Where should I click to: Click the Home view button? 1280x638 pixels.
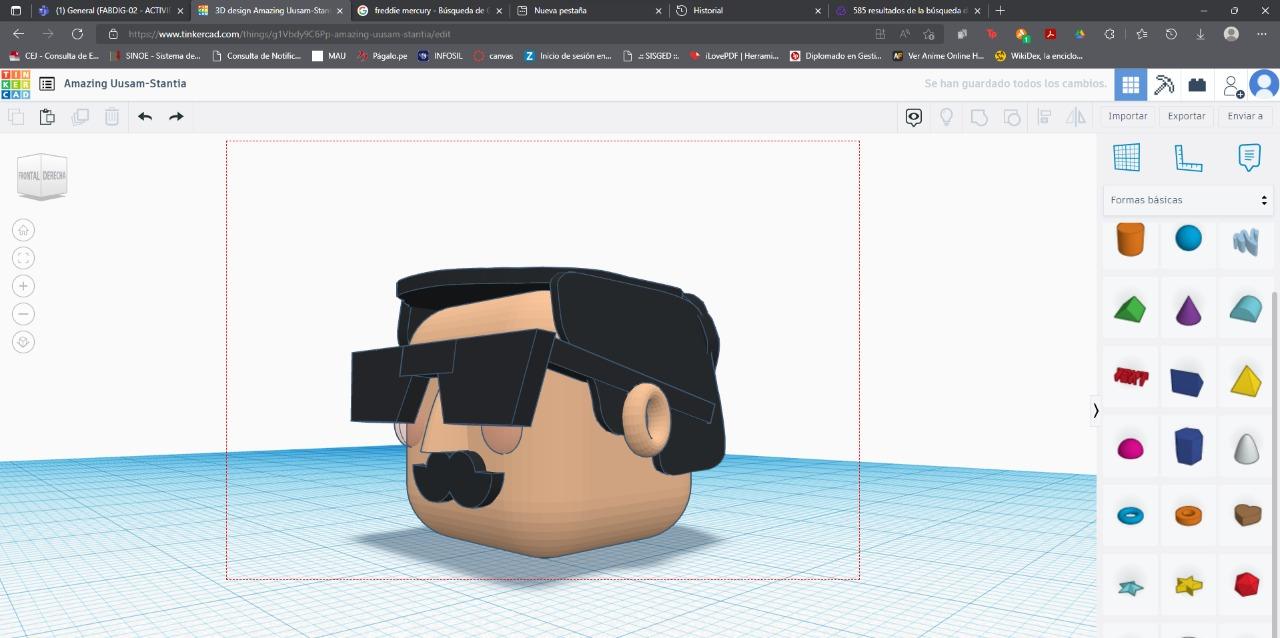pos(23,230)
